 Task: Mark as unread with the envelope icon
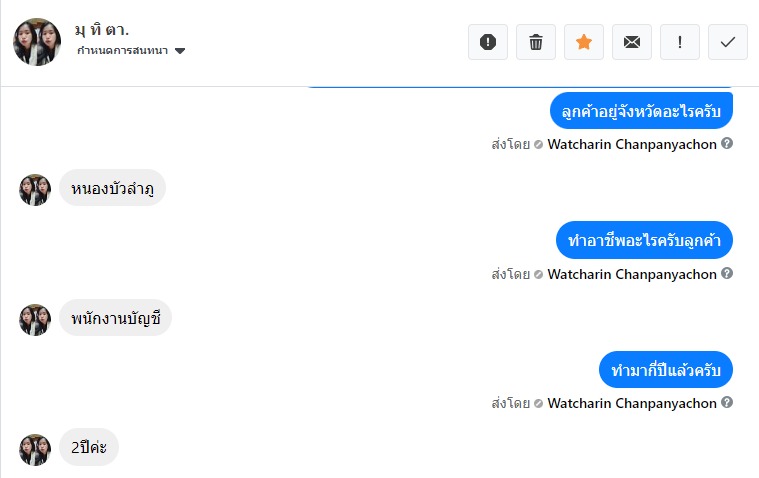coord(632,42)
